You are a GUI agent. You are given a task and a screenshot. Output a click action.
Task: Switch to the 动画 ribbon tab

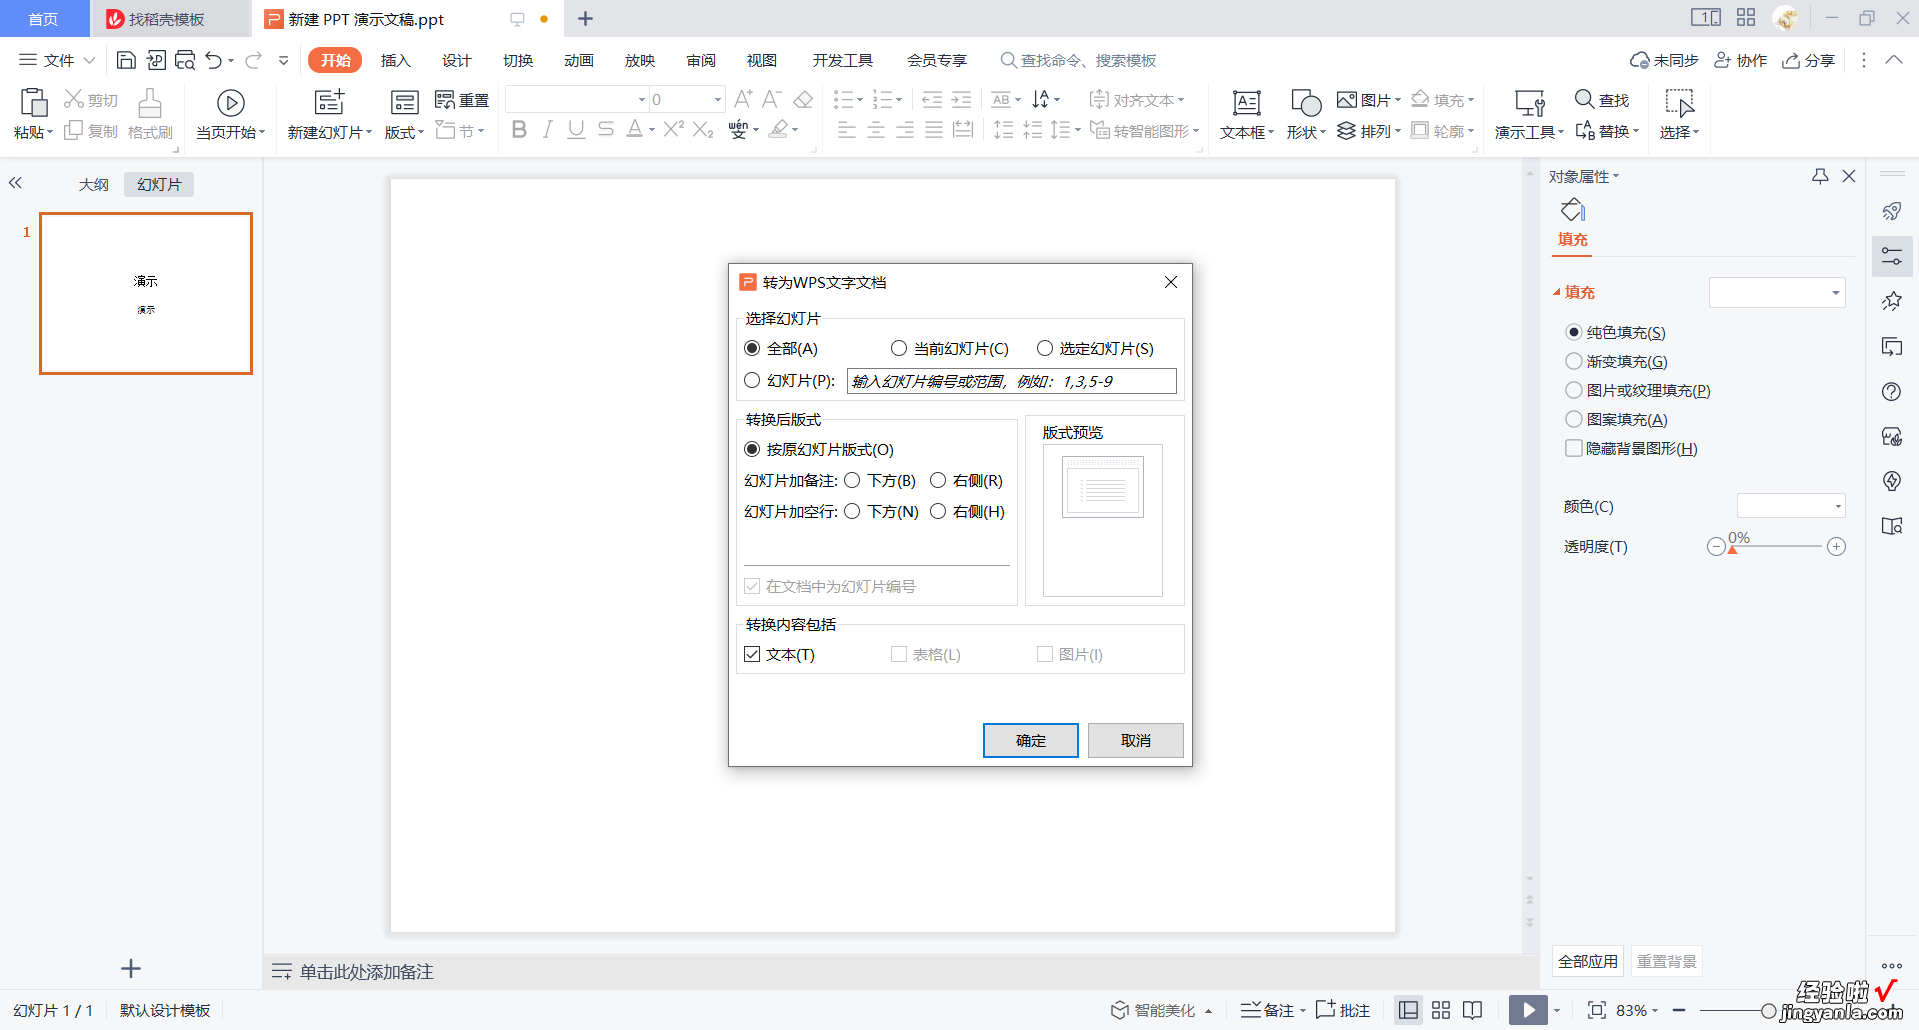pyautogui.click(x=579, y=60)
